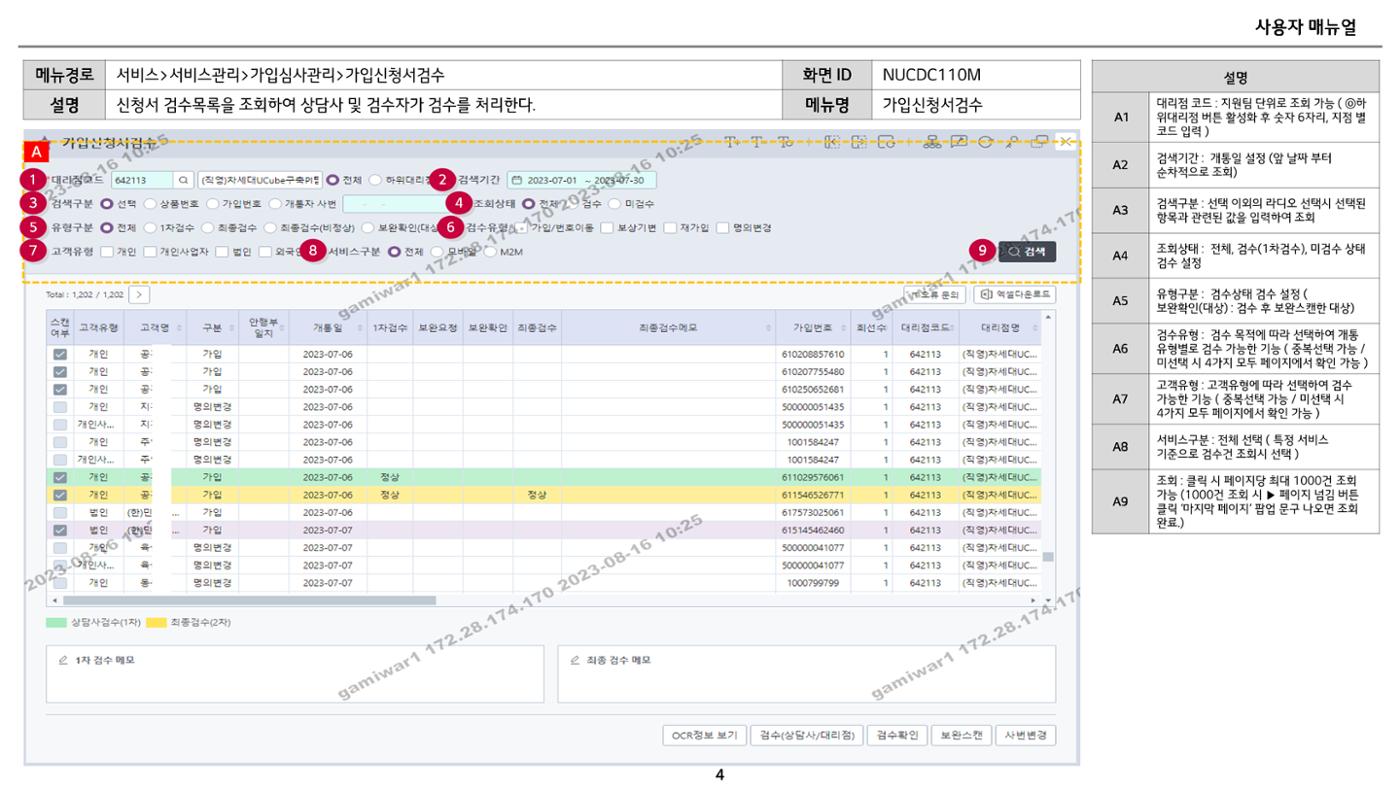Click the refresh circle icon in title bar
1400x788 pixels.
pyautogui.click(x=986, y=142)
